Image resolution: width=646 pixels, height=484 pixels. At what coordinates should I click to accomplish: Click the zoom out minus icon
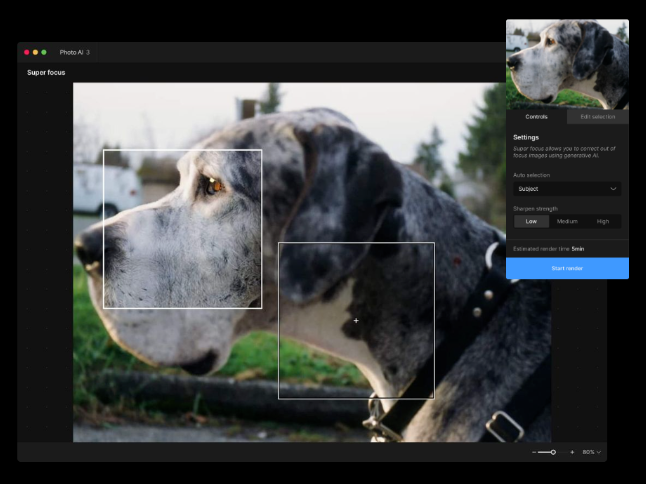534,452
